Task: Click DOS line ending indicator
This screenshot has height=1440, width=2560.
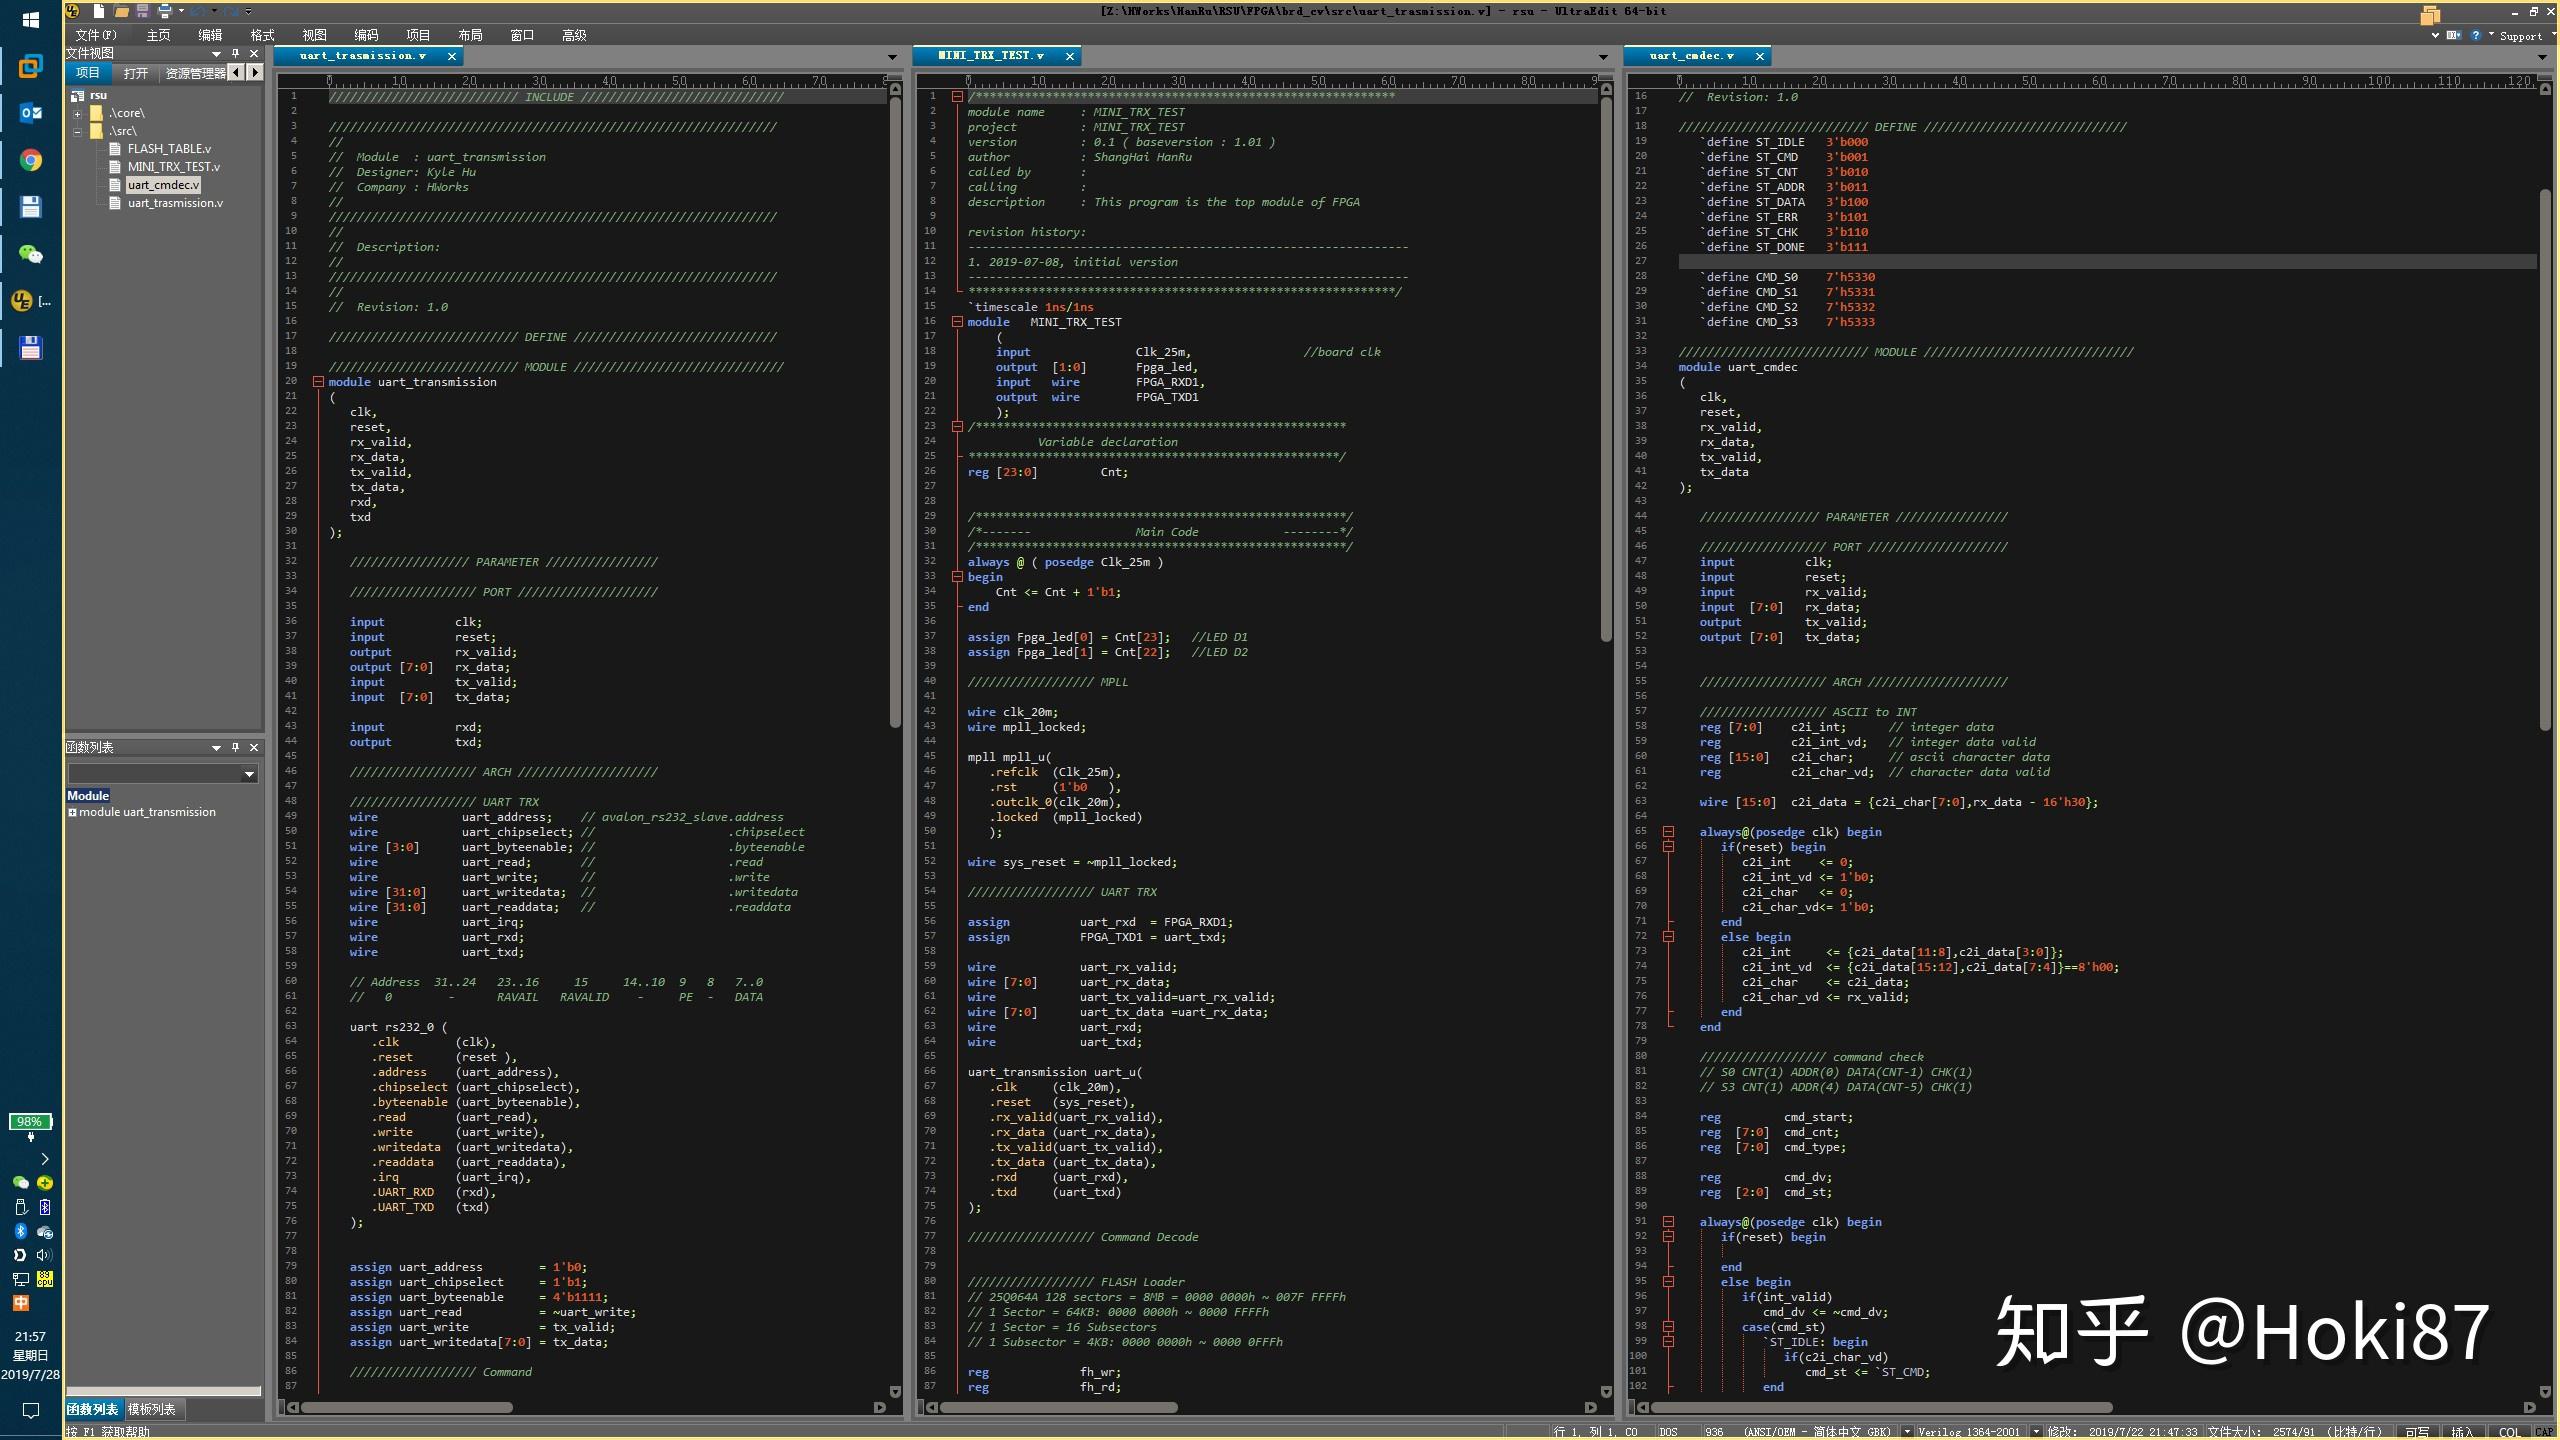Action: pos(1668,1432)
